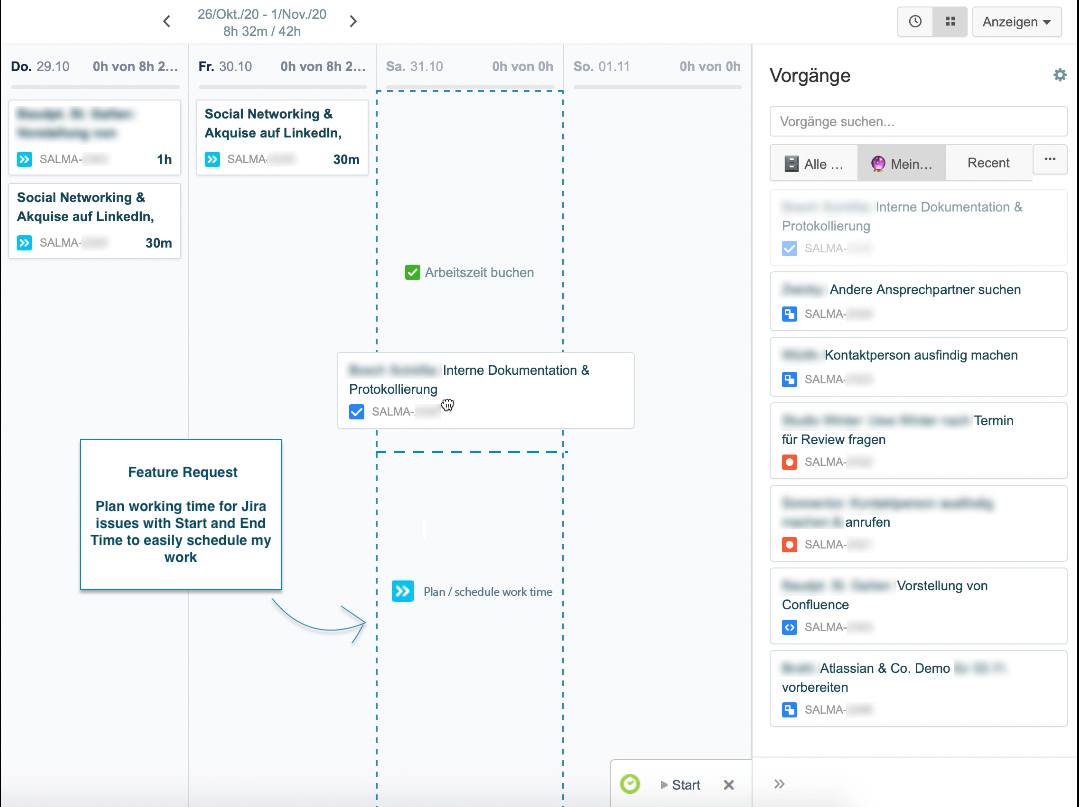Select the Alle filter tab

coord(814,163)
